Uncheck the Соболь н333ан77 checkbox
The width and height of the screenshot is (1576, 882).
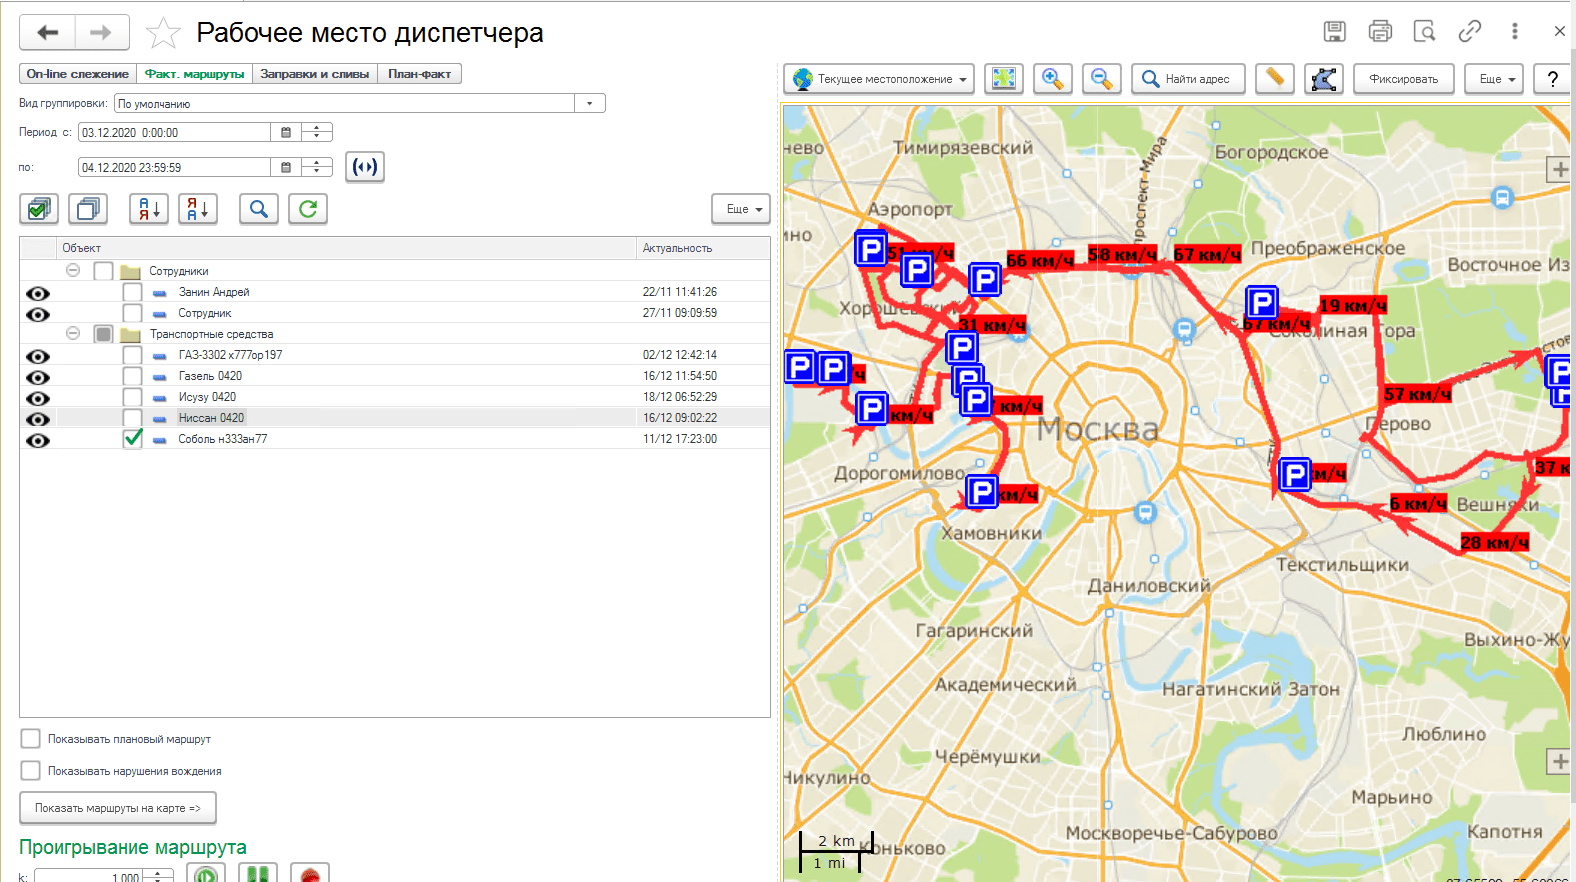click(132, 439)
